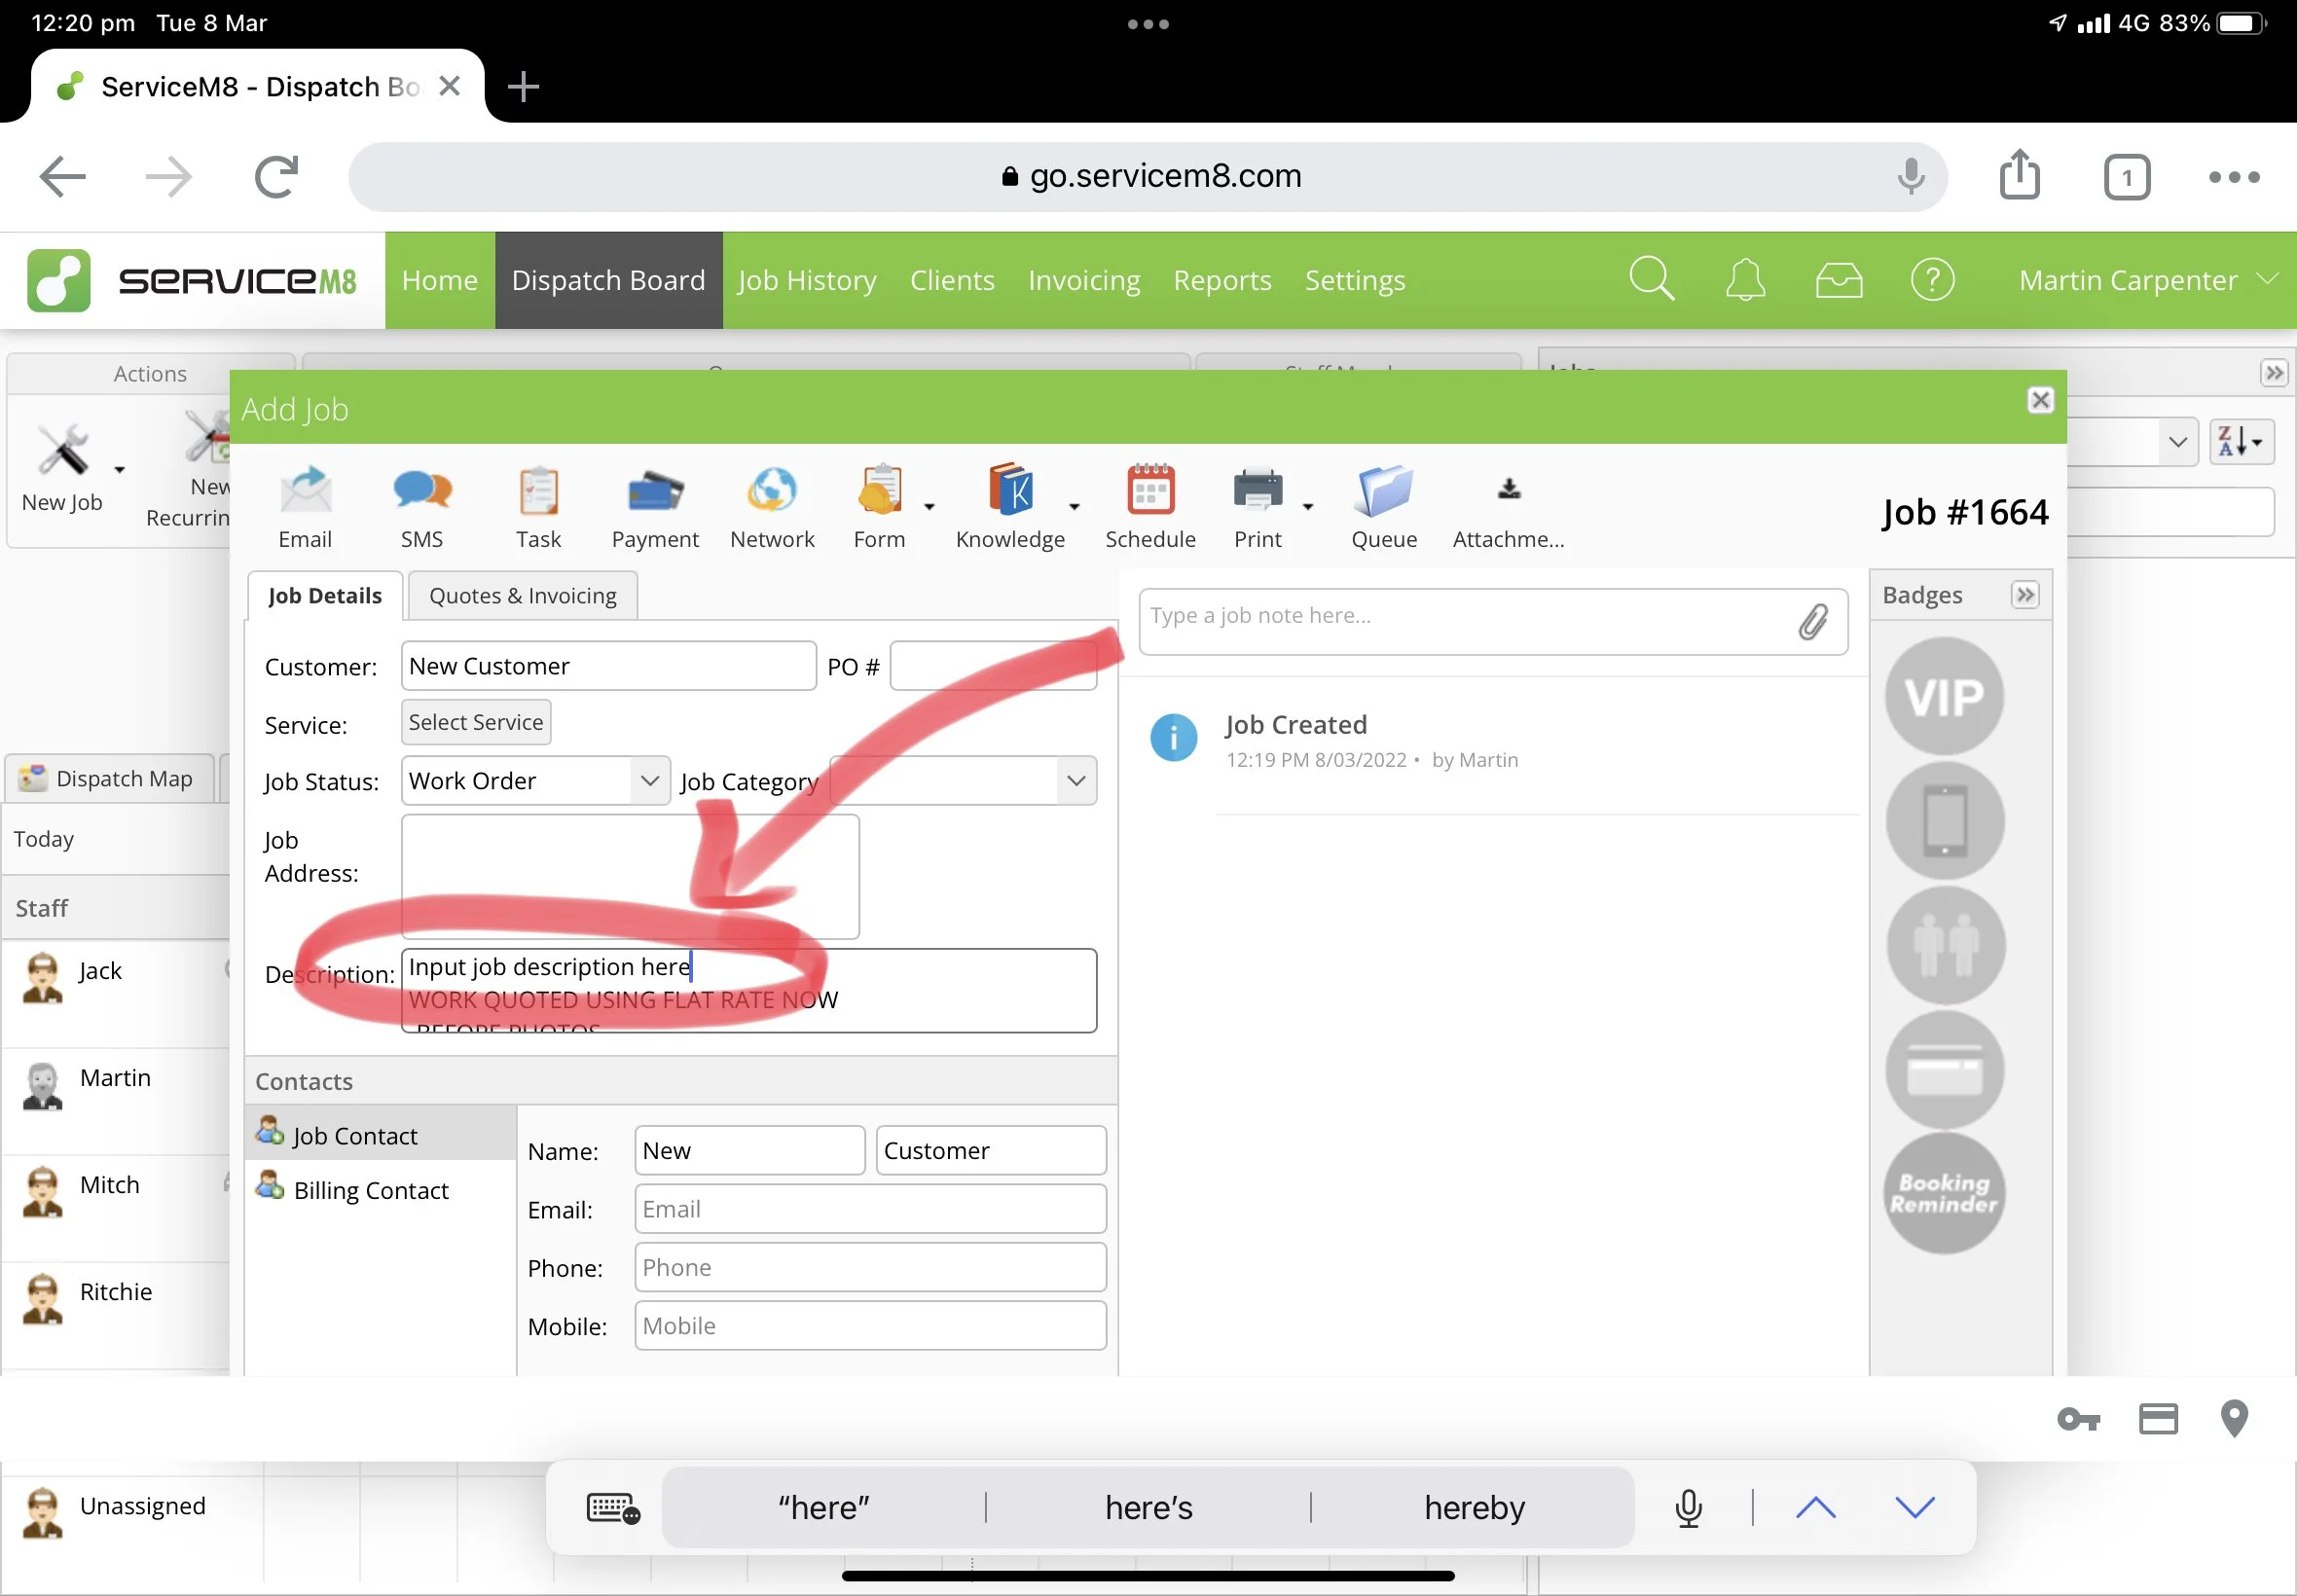
Task: Switch to Quotes & Invoicing tab
Action: [x=522, y=596]
